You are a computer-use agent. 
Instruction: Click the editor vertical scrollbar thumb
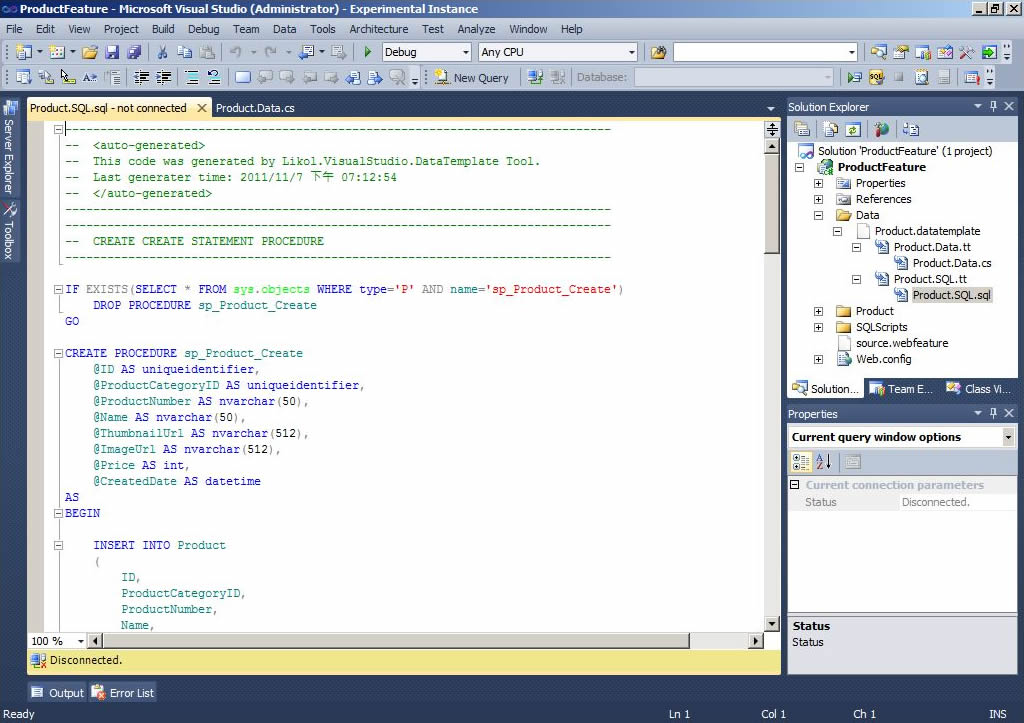(x=772, y=204)
